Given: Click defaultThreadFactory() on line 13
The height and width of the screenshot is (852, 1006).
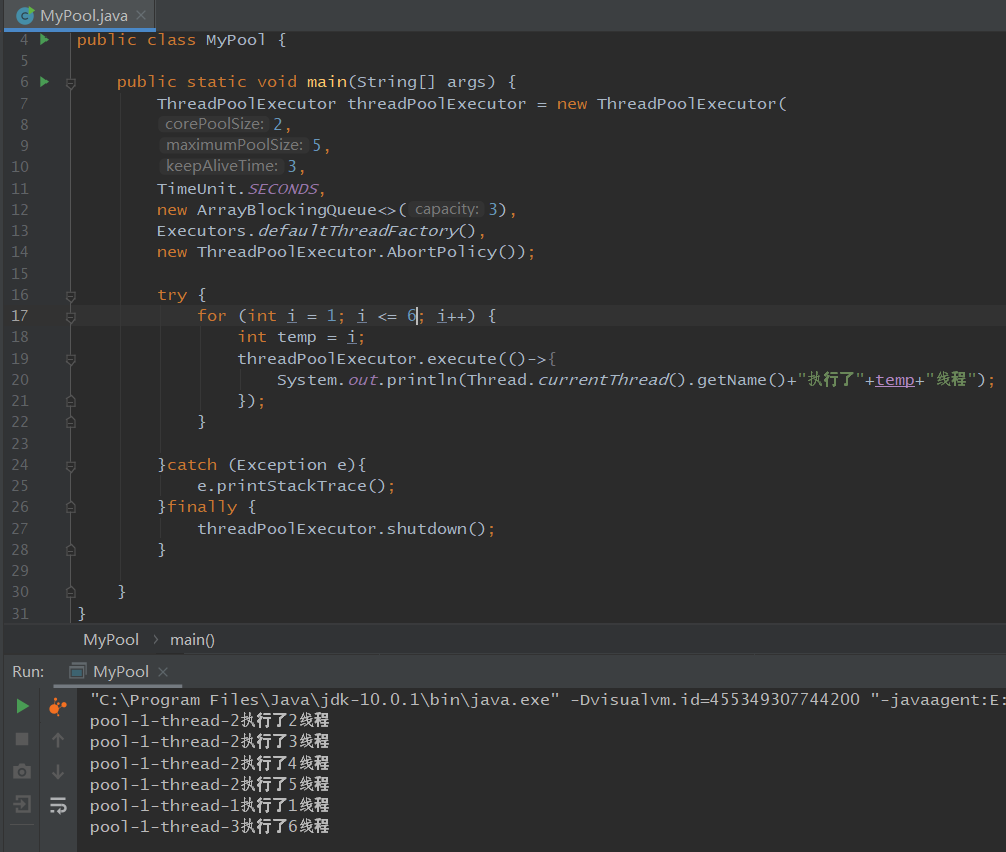Looking at the screenshot, I should click(x=367, y=231).
